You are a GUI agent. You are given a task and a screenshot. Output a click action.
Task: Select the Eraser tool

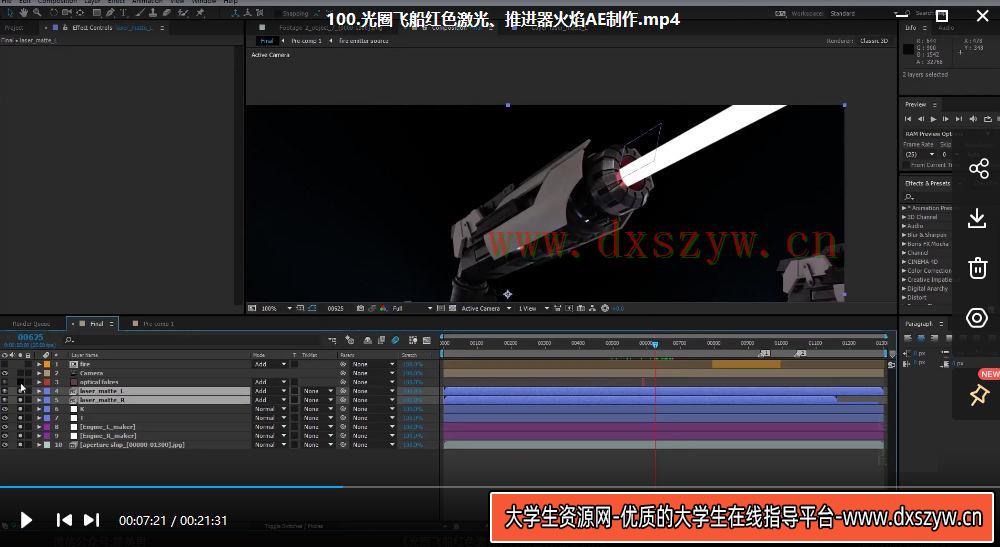tap(166, 12)
